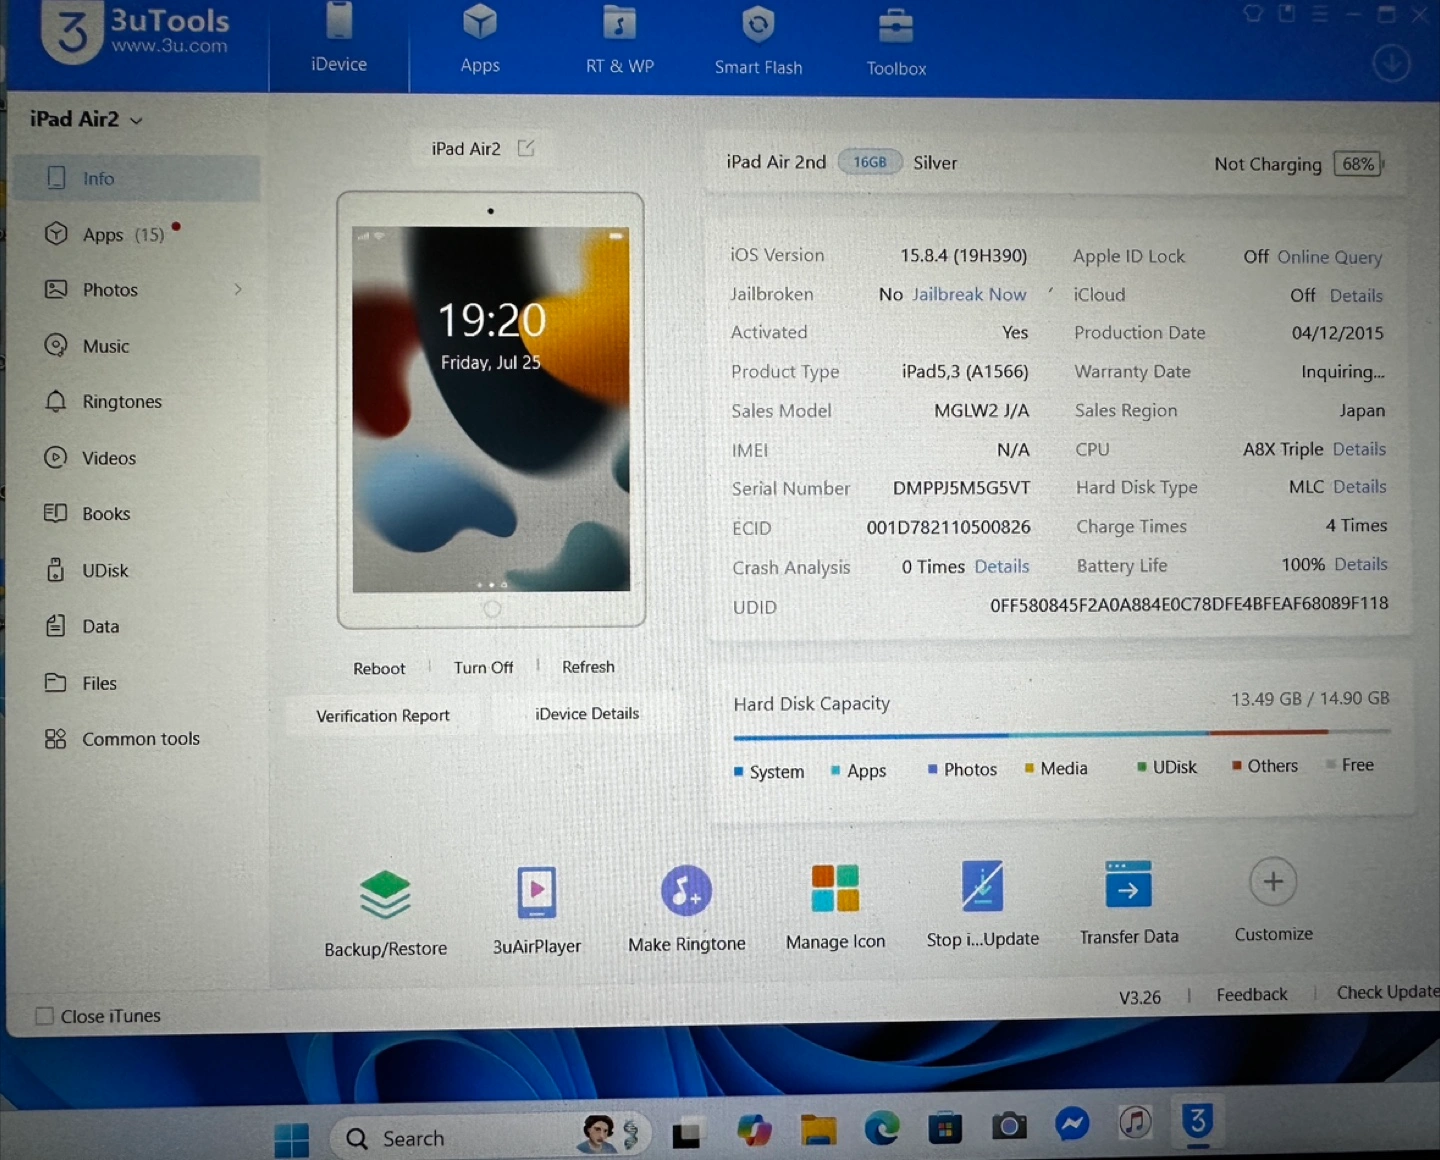This screenshot has width=1440, height=1160.
Task: Open Stop iOS Update tool
Action: pyautogui.click(x=982, y=904)
